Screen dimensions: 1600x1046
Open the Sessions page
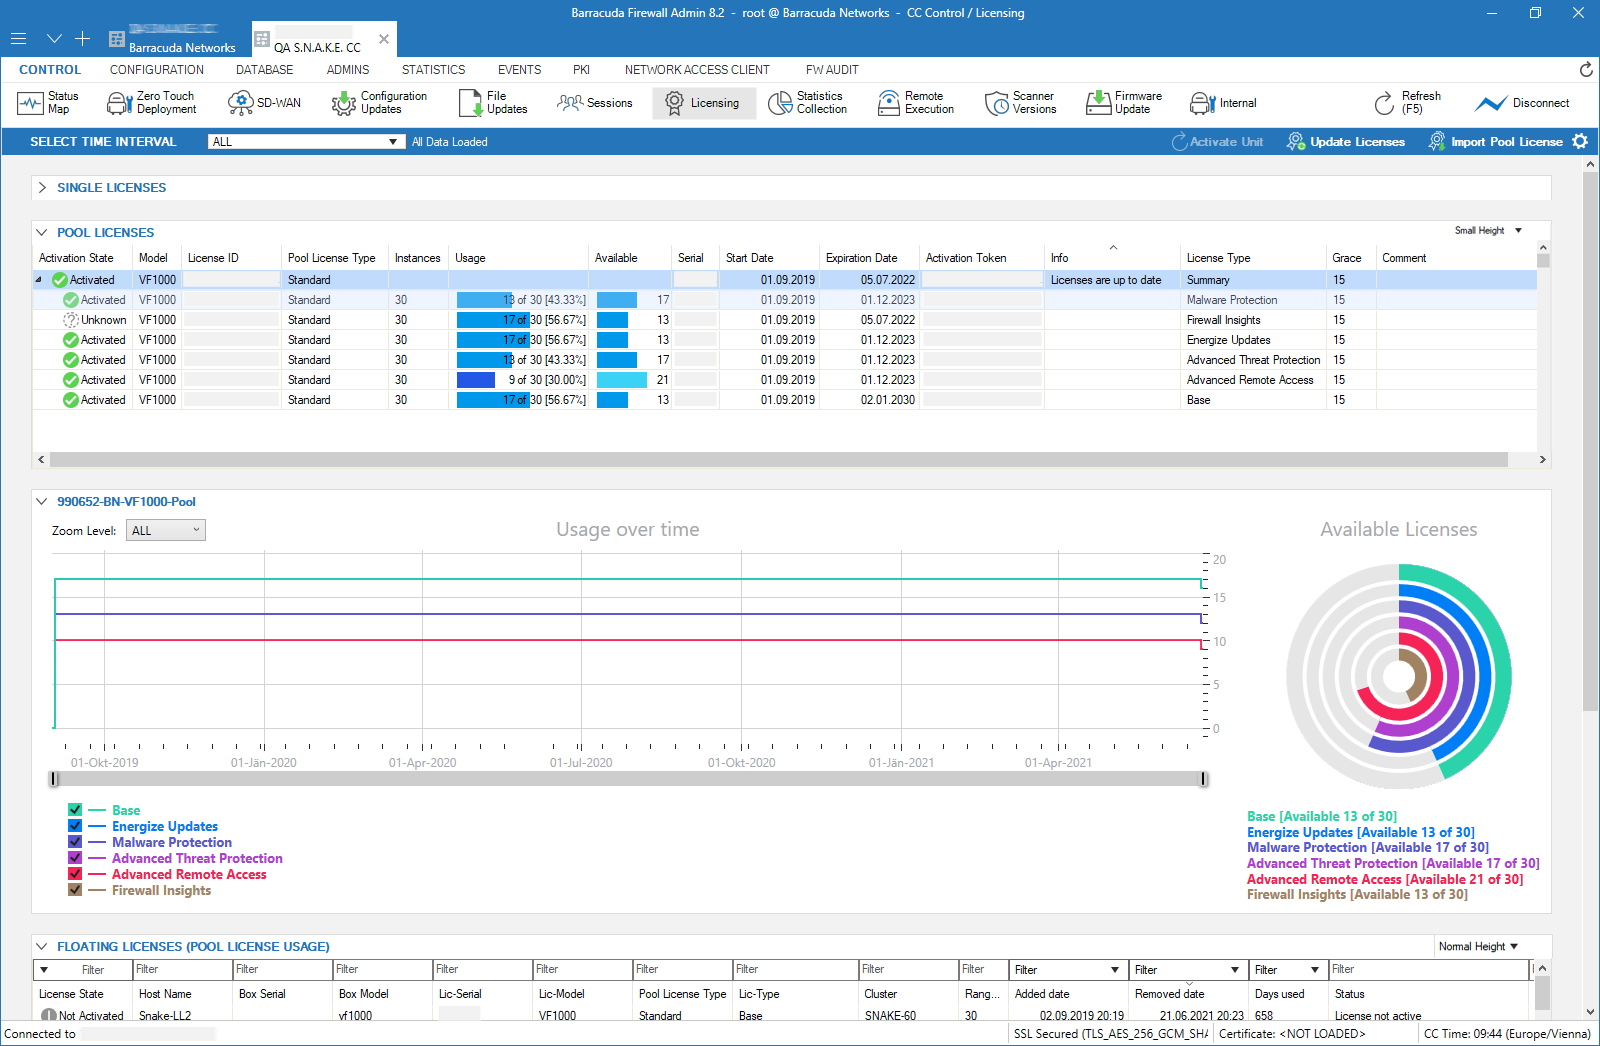(595, 103)
